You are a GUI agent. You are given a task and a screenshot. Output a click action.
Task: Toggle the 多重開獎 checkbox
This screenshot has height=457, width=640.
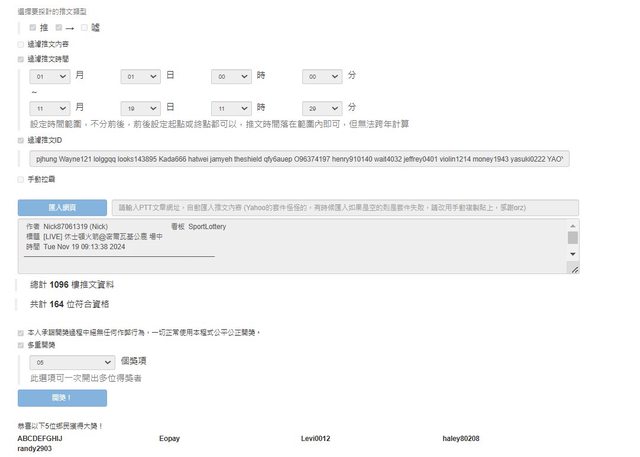(x=21, y=344)
